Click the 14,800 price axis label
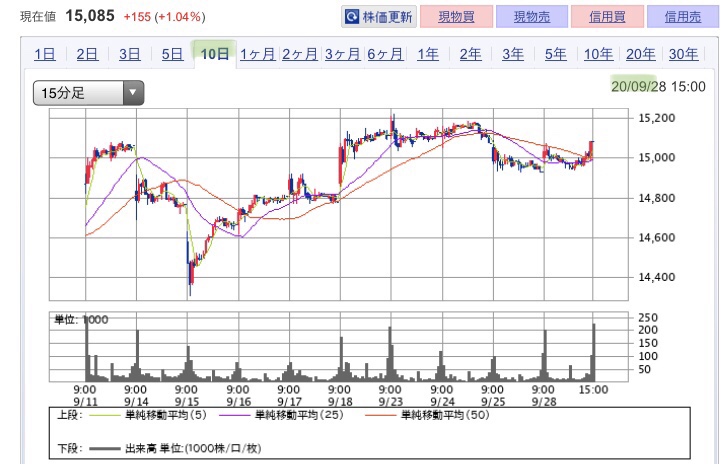 (x=657, y=198)
